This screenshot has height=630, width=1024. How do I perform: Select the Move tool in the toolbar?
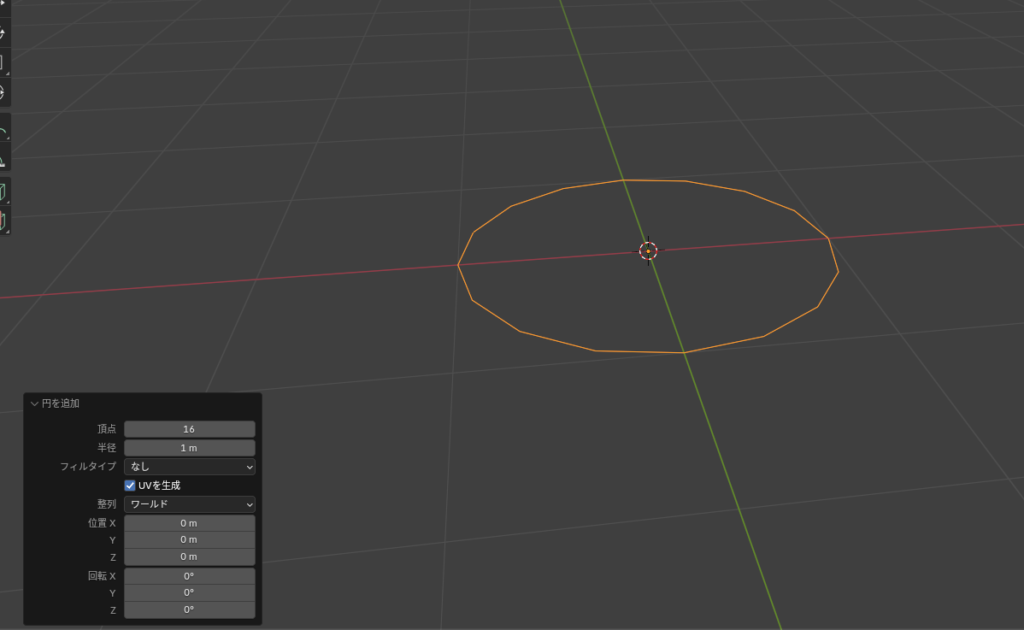3,6
